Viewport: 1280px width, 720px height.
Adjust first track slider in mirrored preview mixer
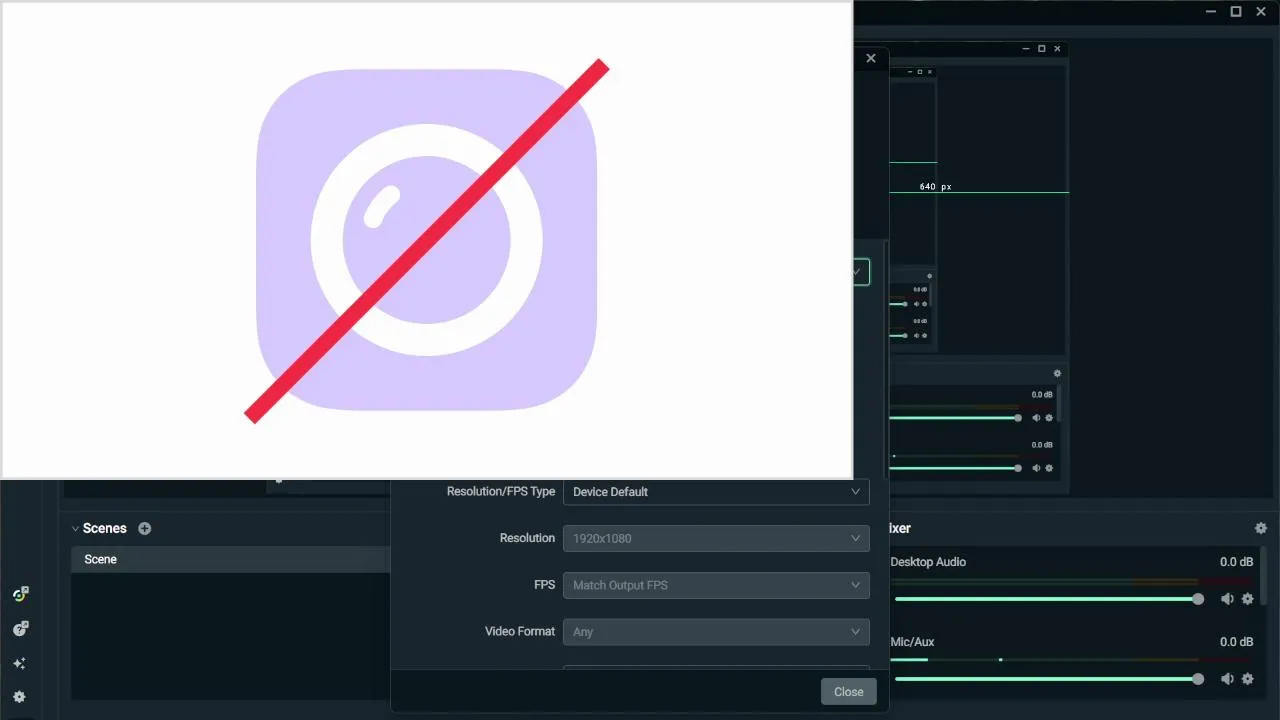coord(955,418)
